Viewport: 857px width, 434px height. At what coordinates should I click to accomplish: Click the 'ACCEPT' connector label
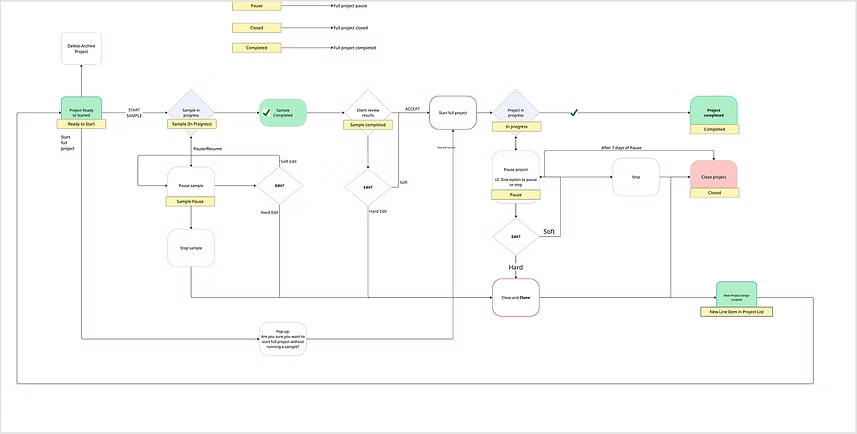pos(413,109)
